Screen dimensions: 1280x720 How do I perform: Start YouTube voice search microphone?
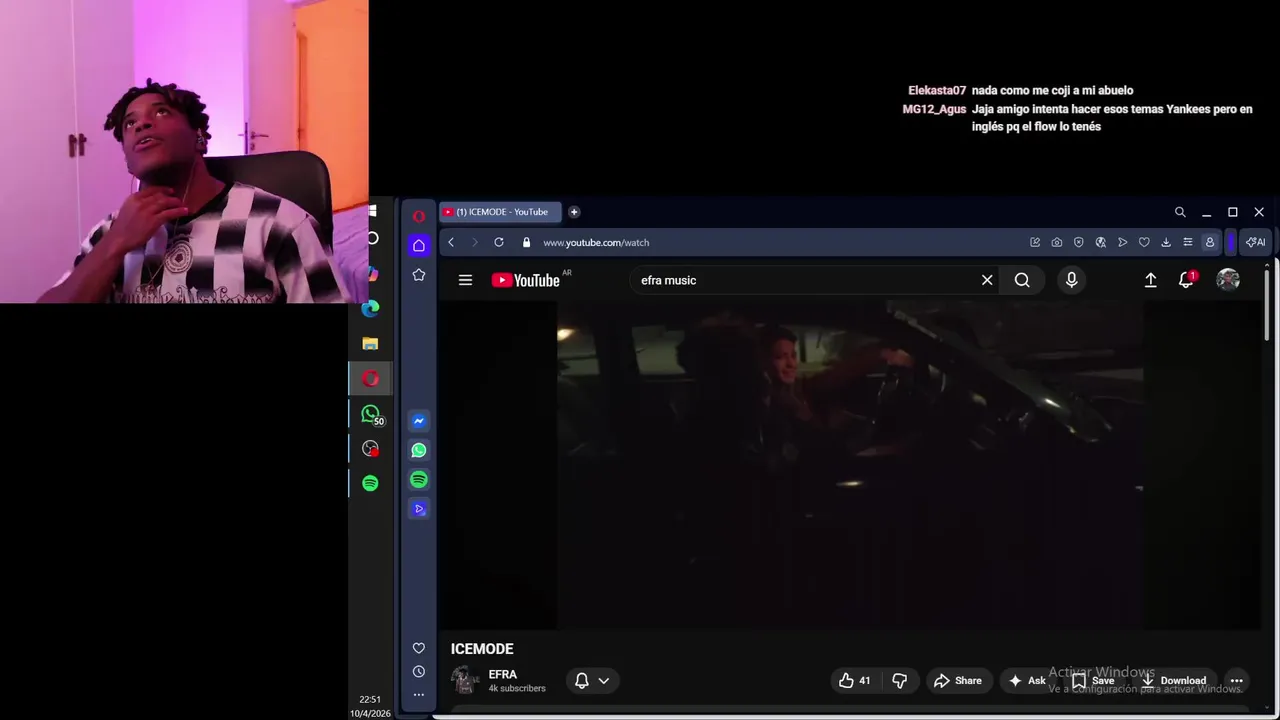click(1071, 280)
